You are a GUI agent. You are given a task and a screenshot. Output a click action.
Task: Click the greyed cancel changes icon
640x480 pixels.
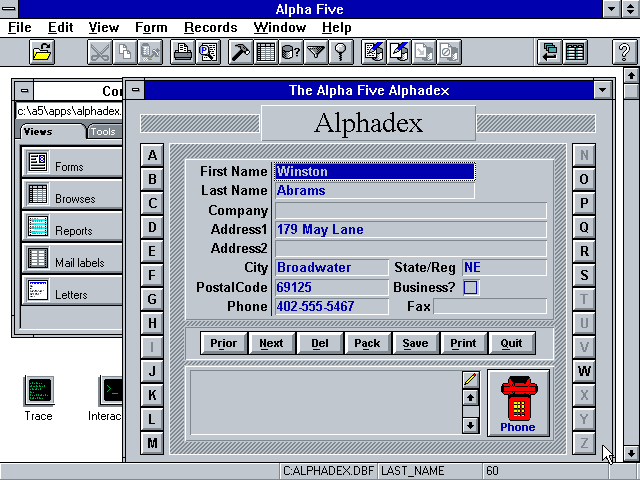tap(449, 52)
